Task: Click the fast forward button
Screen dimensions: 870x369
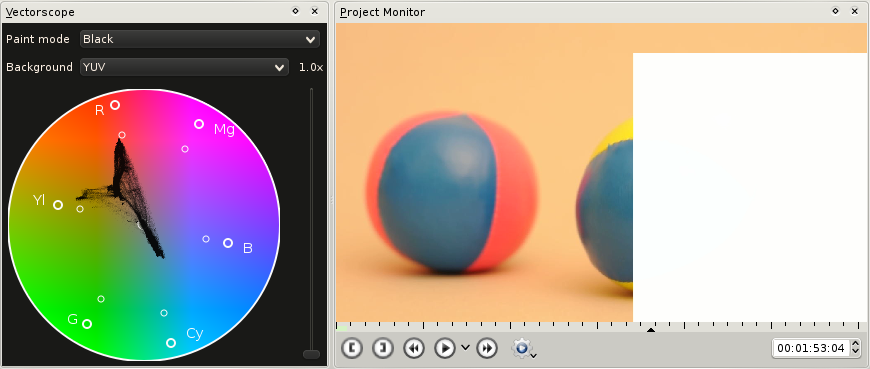Action: tap(487, 348)
